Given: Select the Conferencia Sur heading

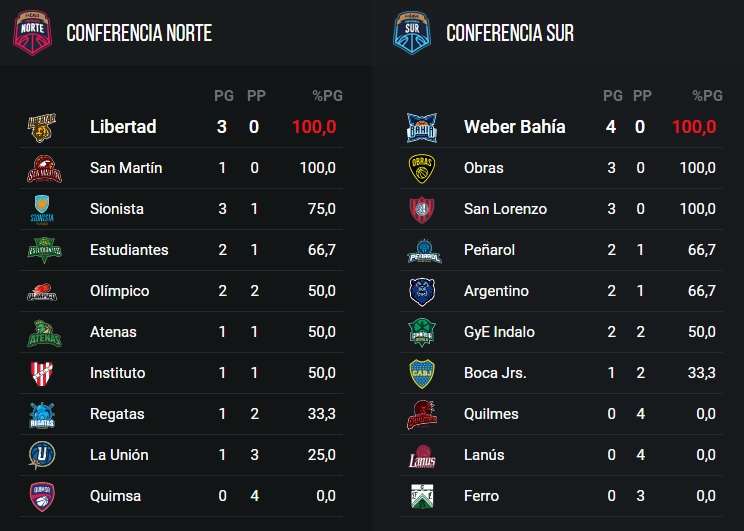Looking at the screenshot, I should 510,33.
